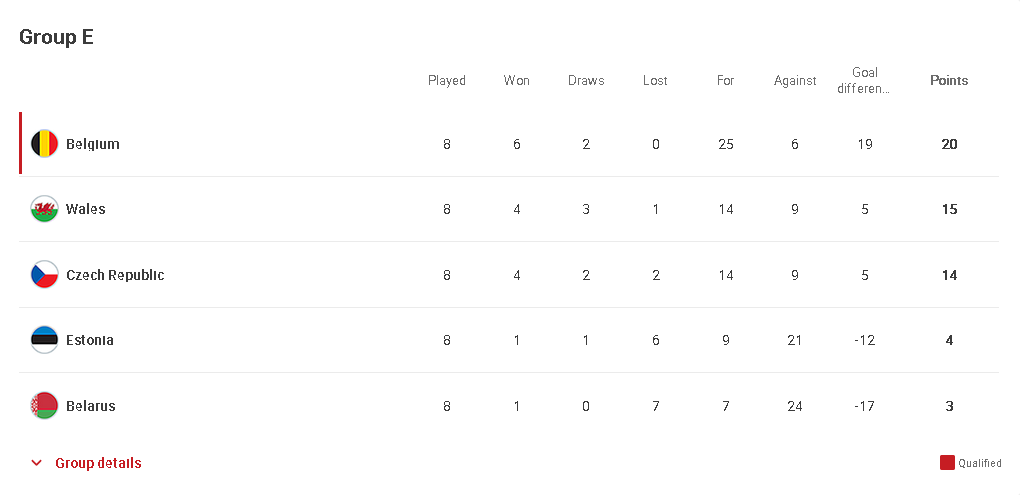Click the Against column header
This screenshot has height=495, width=1020.
tap(795, 80)
